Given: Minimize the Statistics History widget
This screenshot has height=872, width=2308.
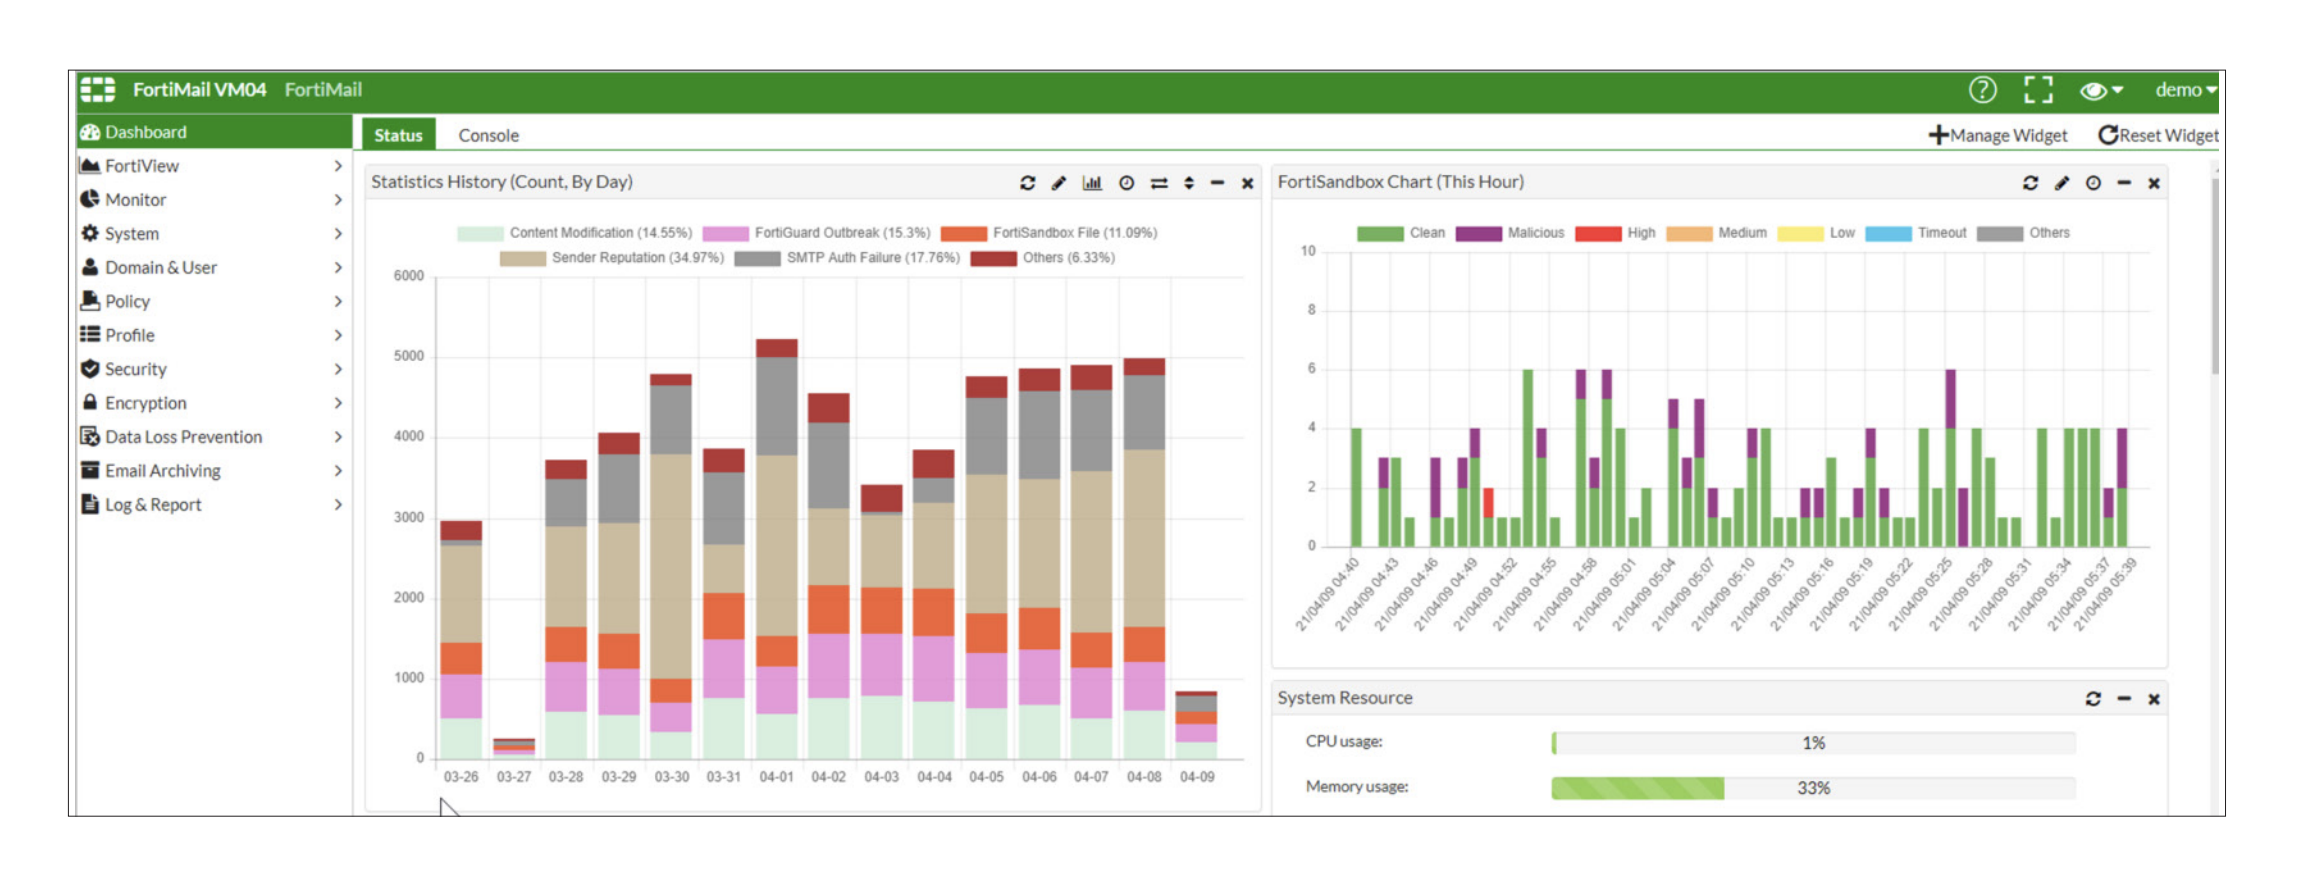Looking at the screenshot, I should tap(1217, 183).
